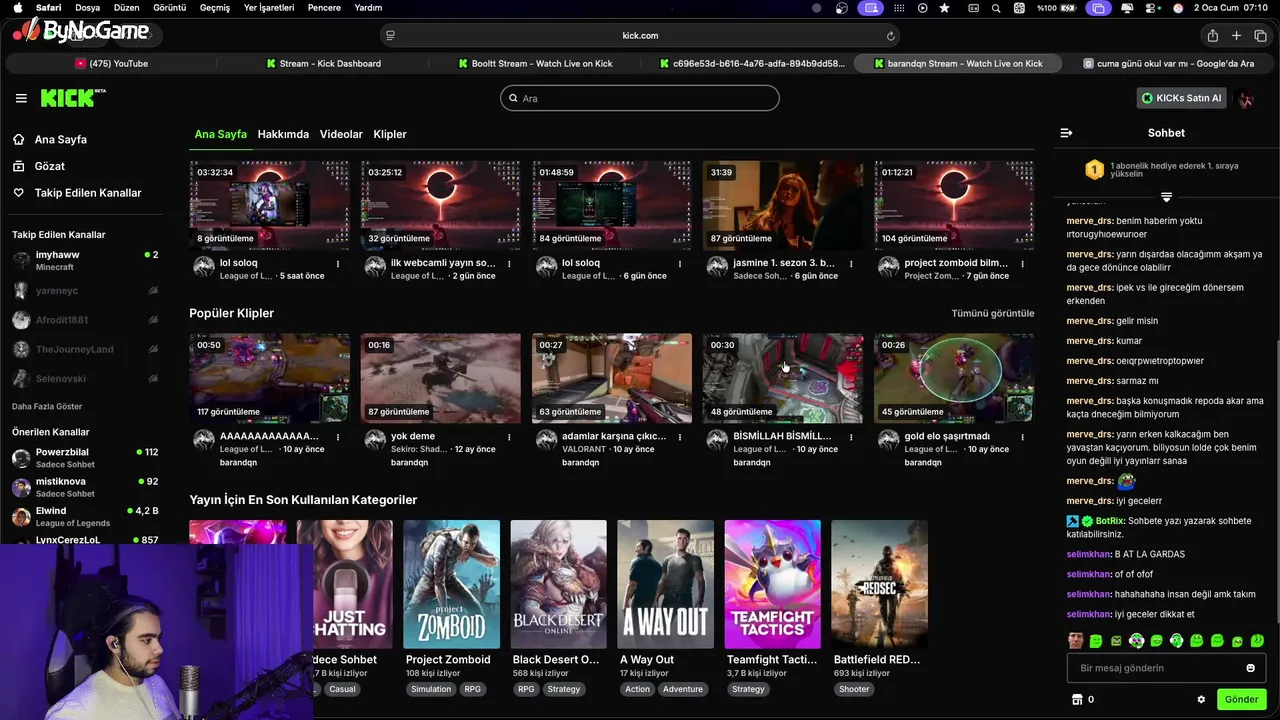This screenshot has height=720, width=1280.
Task: Open options for adamlar karşına çıkıc clip
Action: pos(680,437)
